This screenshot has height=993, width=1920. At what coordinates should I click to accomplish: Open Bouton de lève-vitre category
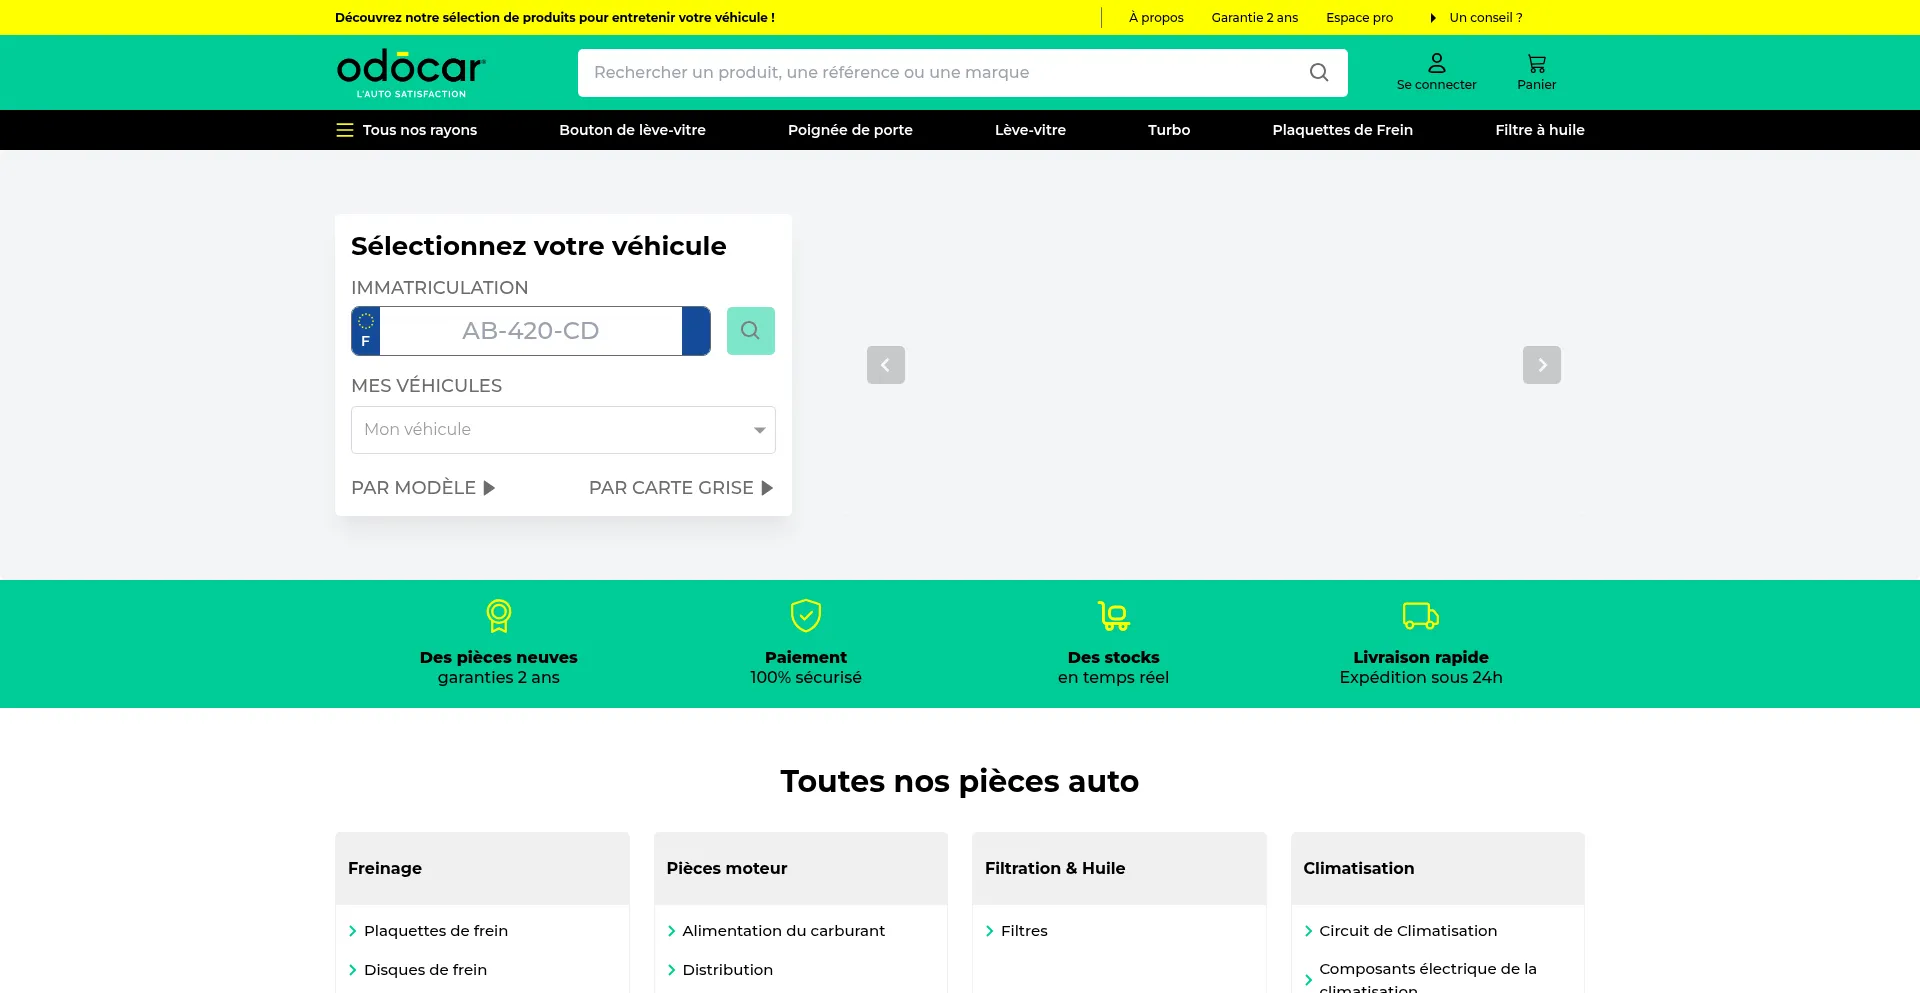(632, 130)
